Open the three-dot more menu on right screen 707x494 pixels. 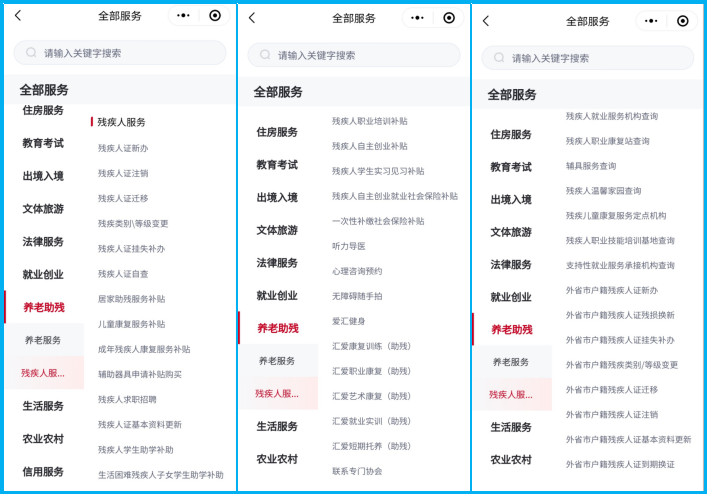pyautogui.click(x=650, y=21)
